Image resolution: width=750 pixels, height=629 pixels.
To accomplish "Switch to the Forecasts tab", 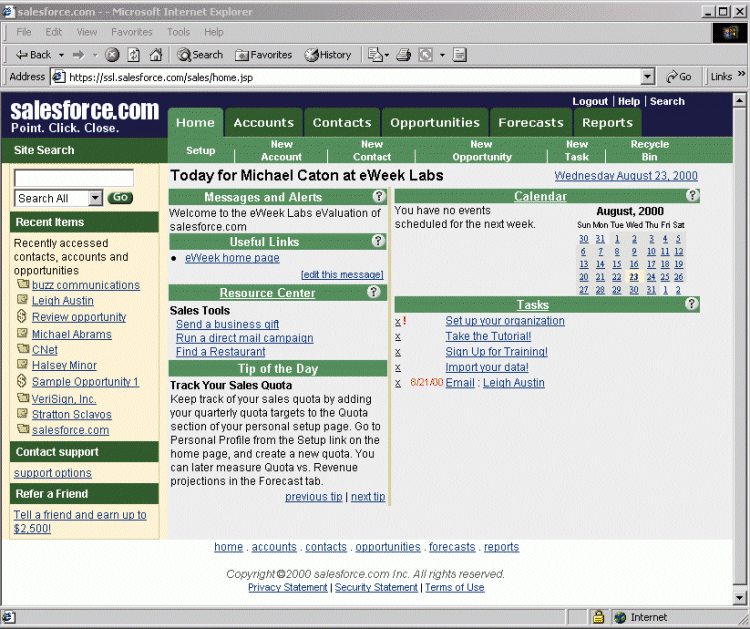I will pyautogui.click(x=531, y=122).
